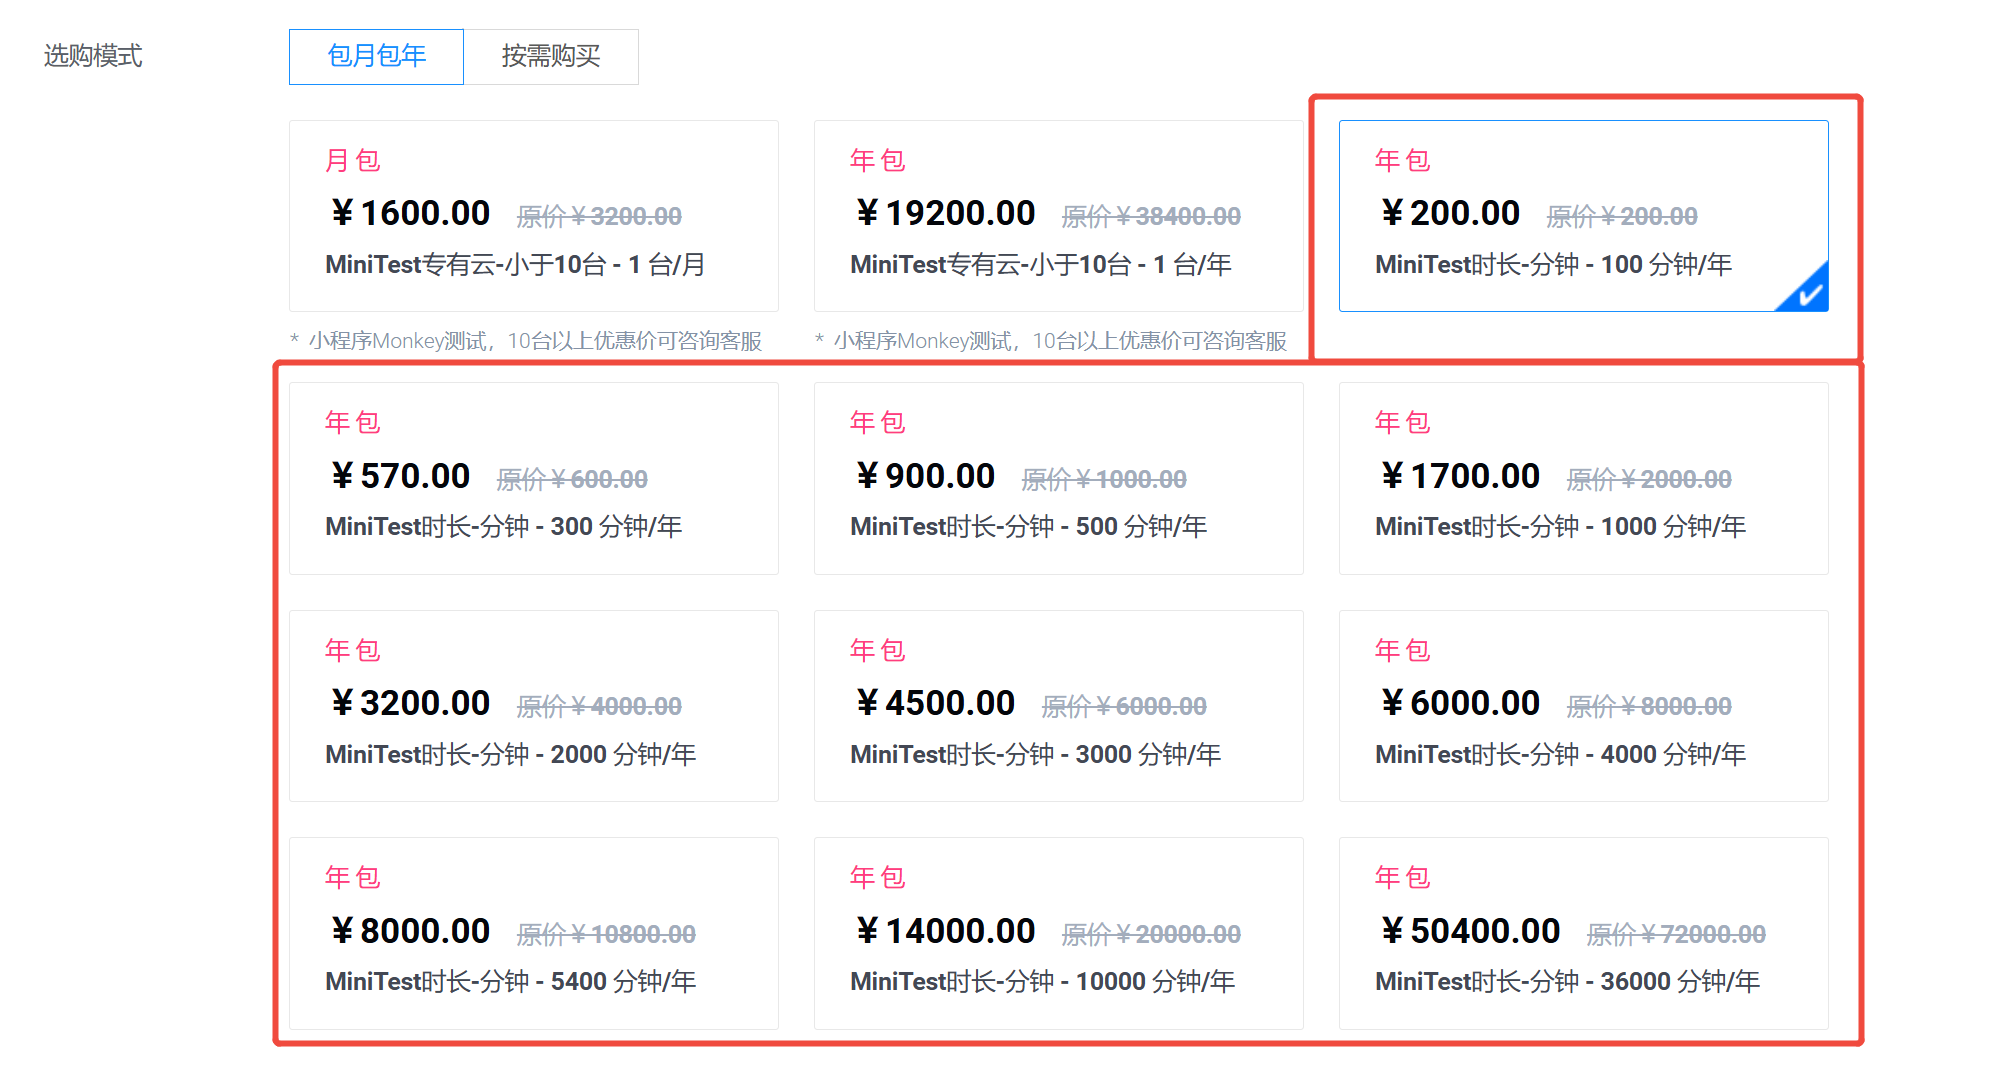Viewport: 2012px width, 1076px height.
Task: Choose the ¥14000.00 10000 分钟/年 package
Action: pyautogui.click(x=1059, y=933)
